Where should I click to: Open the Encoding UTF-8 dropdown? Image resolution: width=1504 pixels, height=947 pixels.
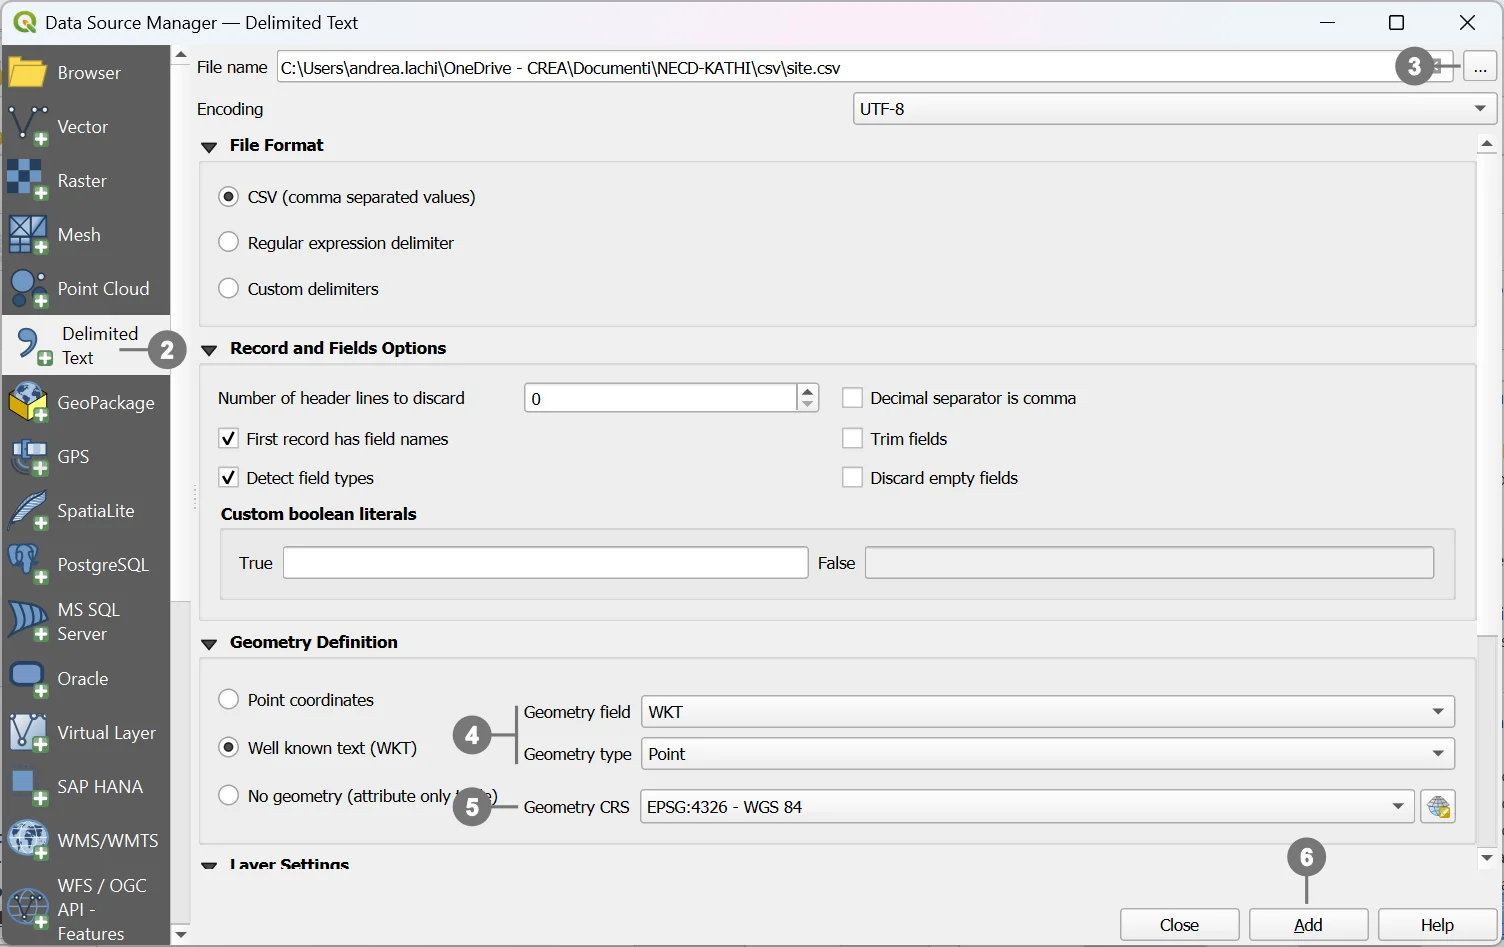pos(1174,109)
